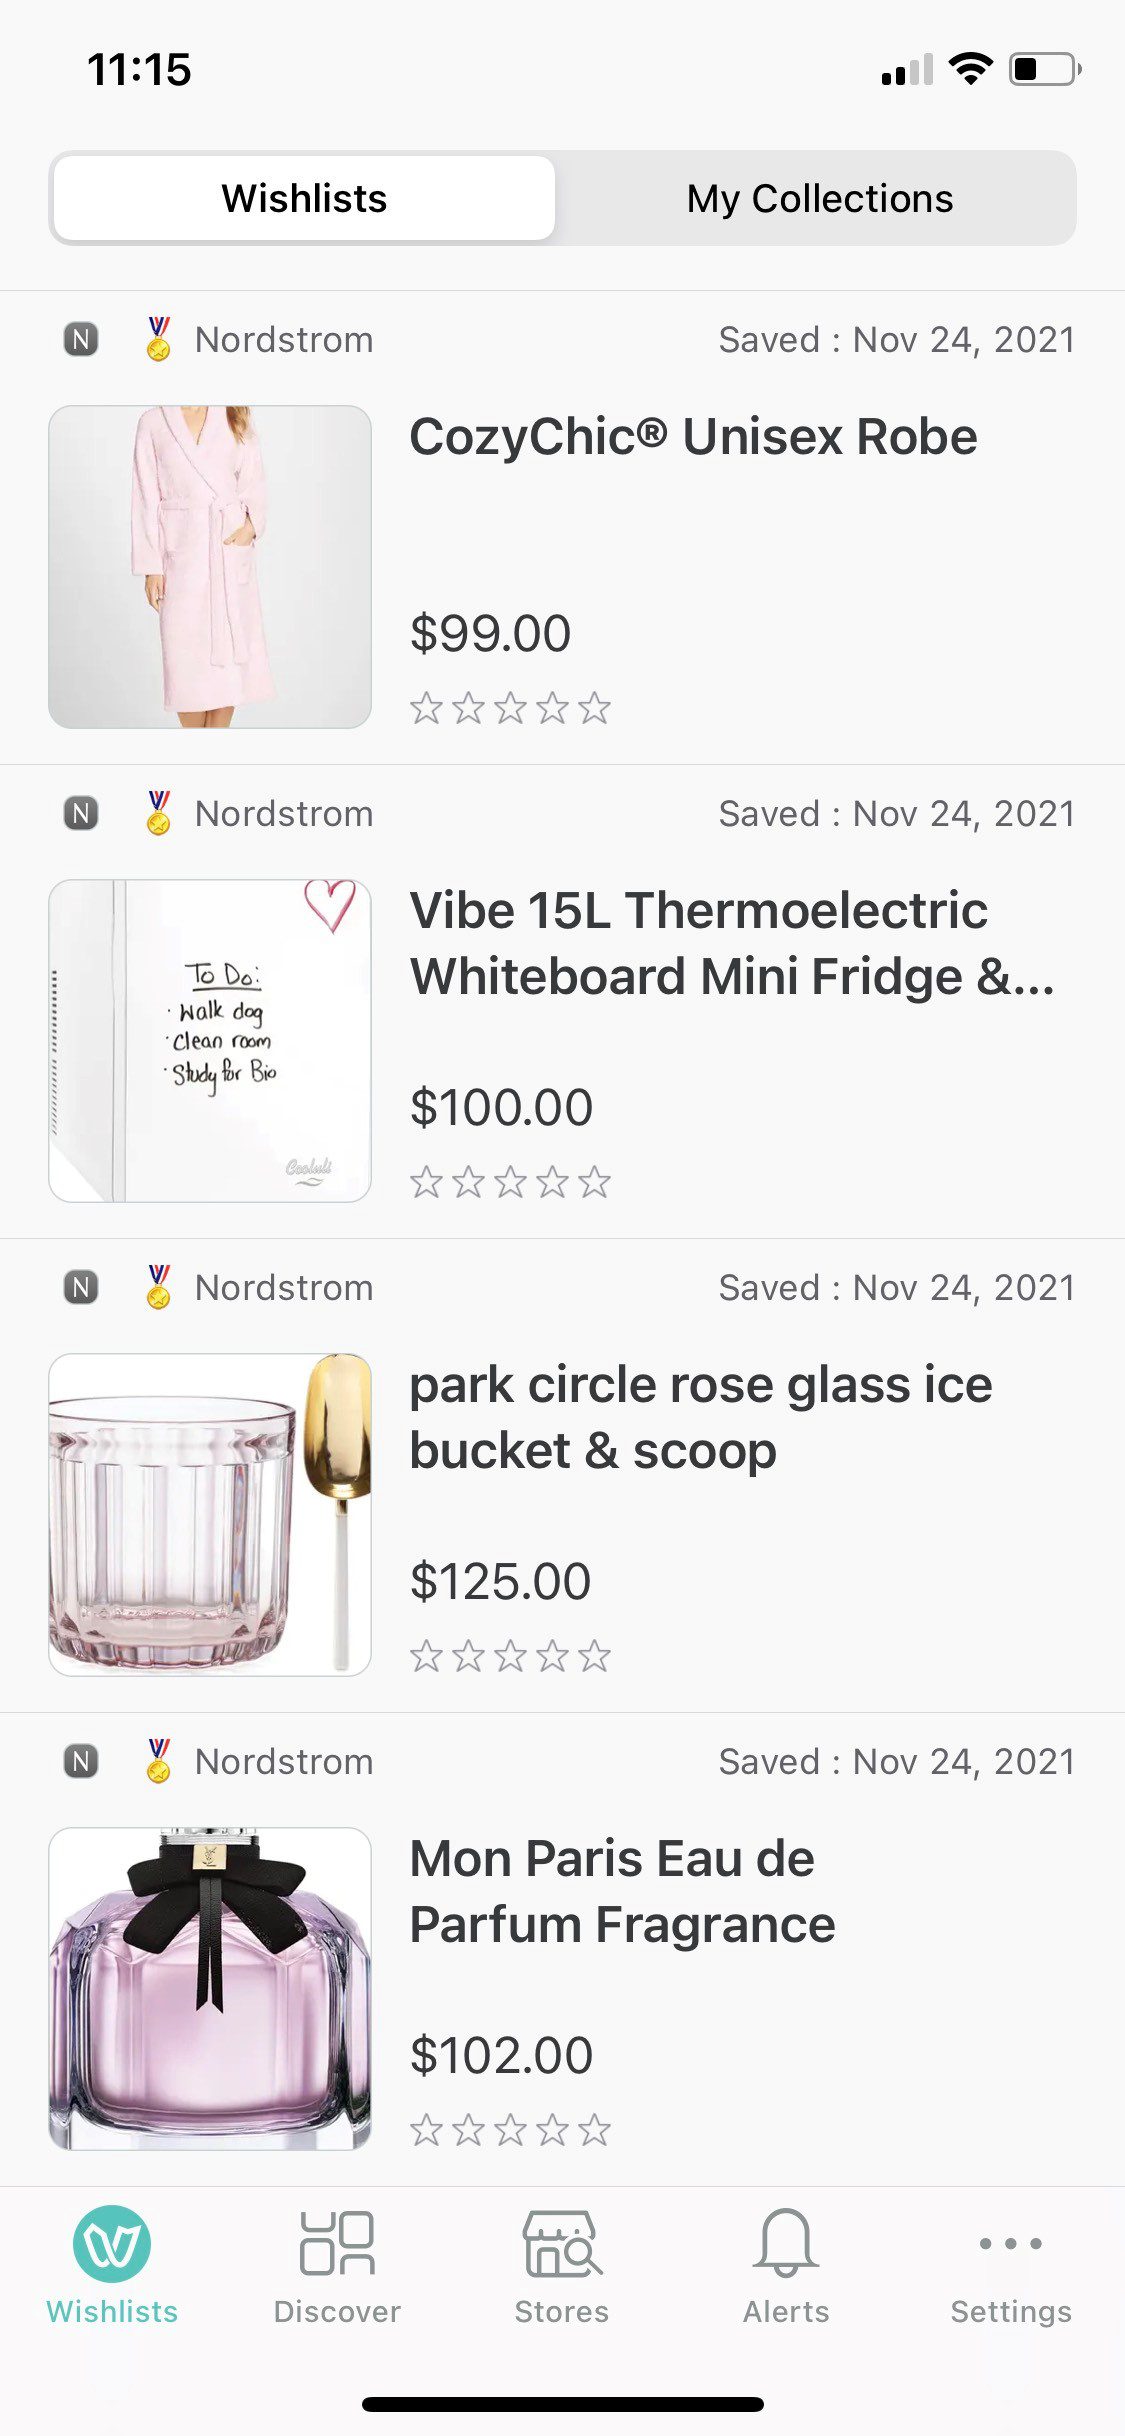The image size is (1125, 2436).
Task: Open Vibe 15L Thermoelectric Mini Fridge title
Action: [x=732, y=943]
